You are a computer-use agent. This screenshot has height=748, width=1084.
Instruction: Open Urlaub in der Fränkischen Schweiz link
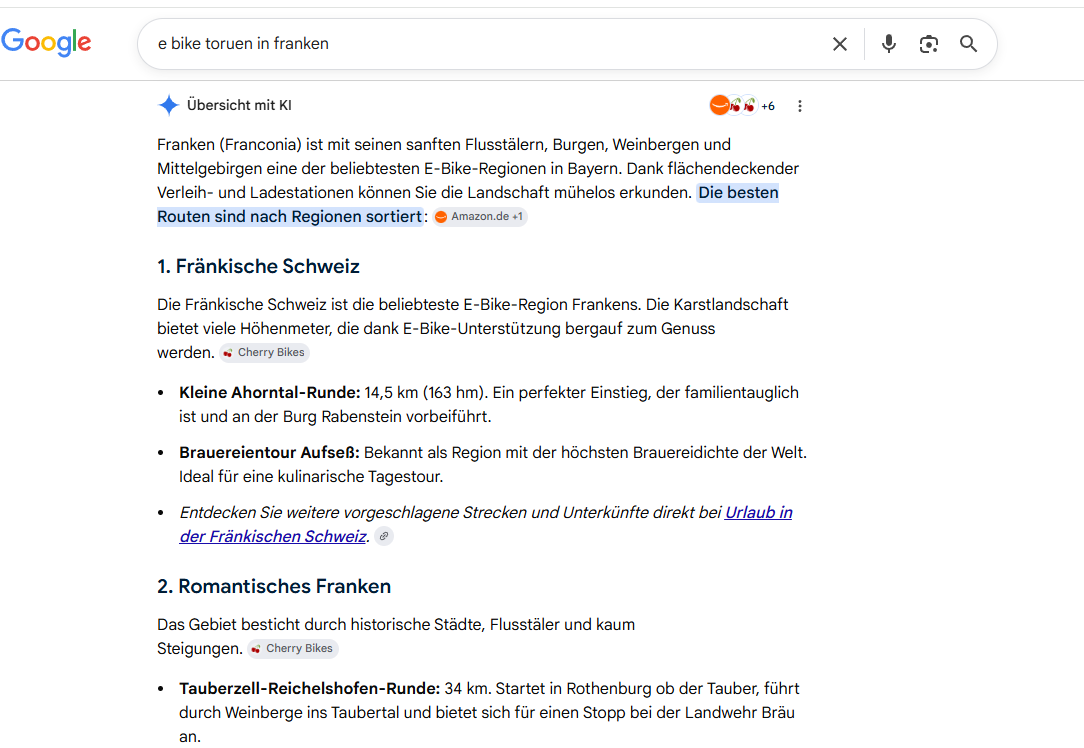coord(485,524)
